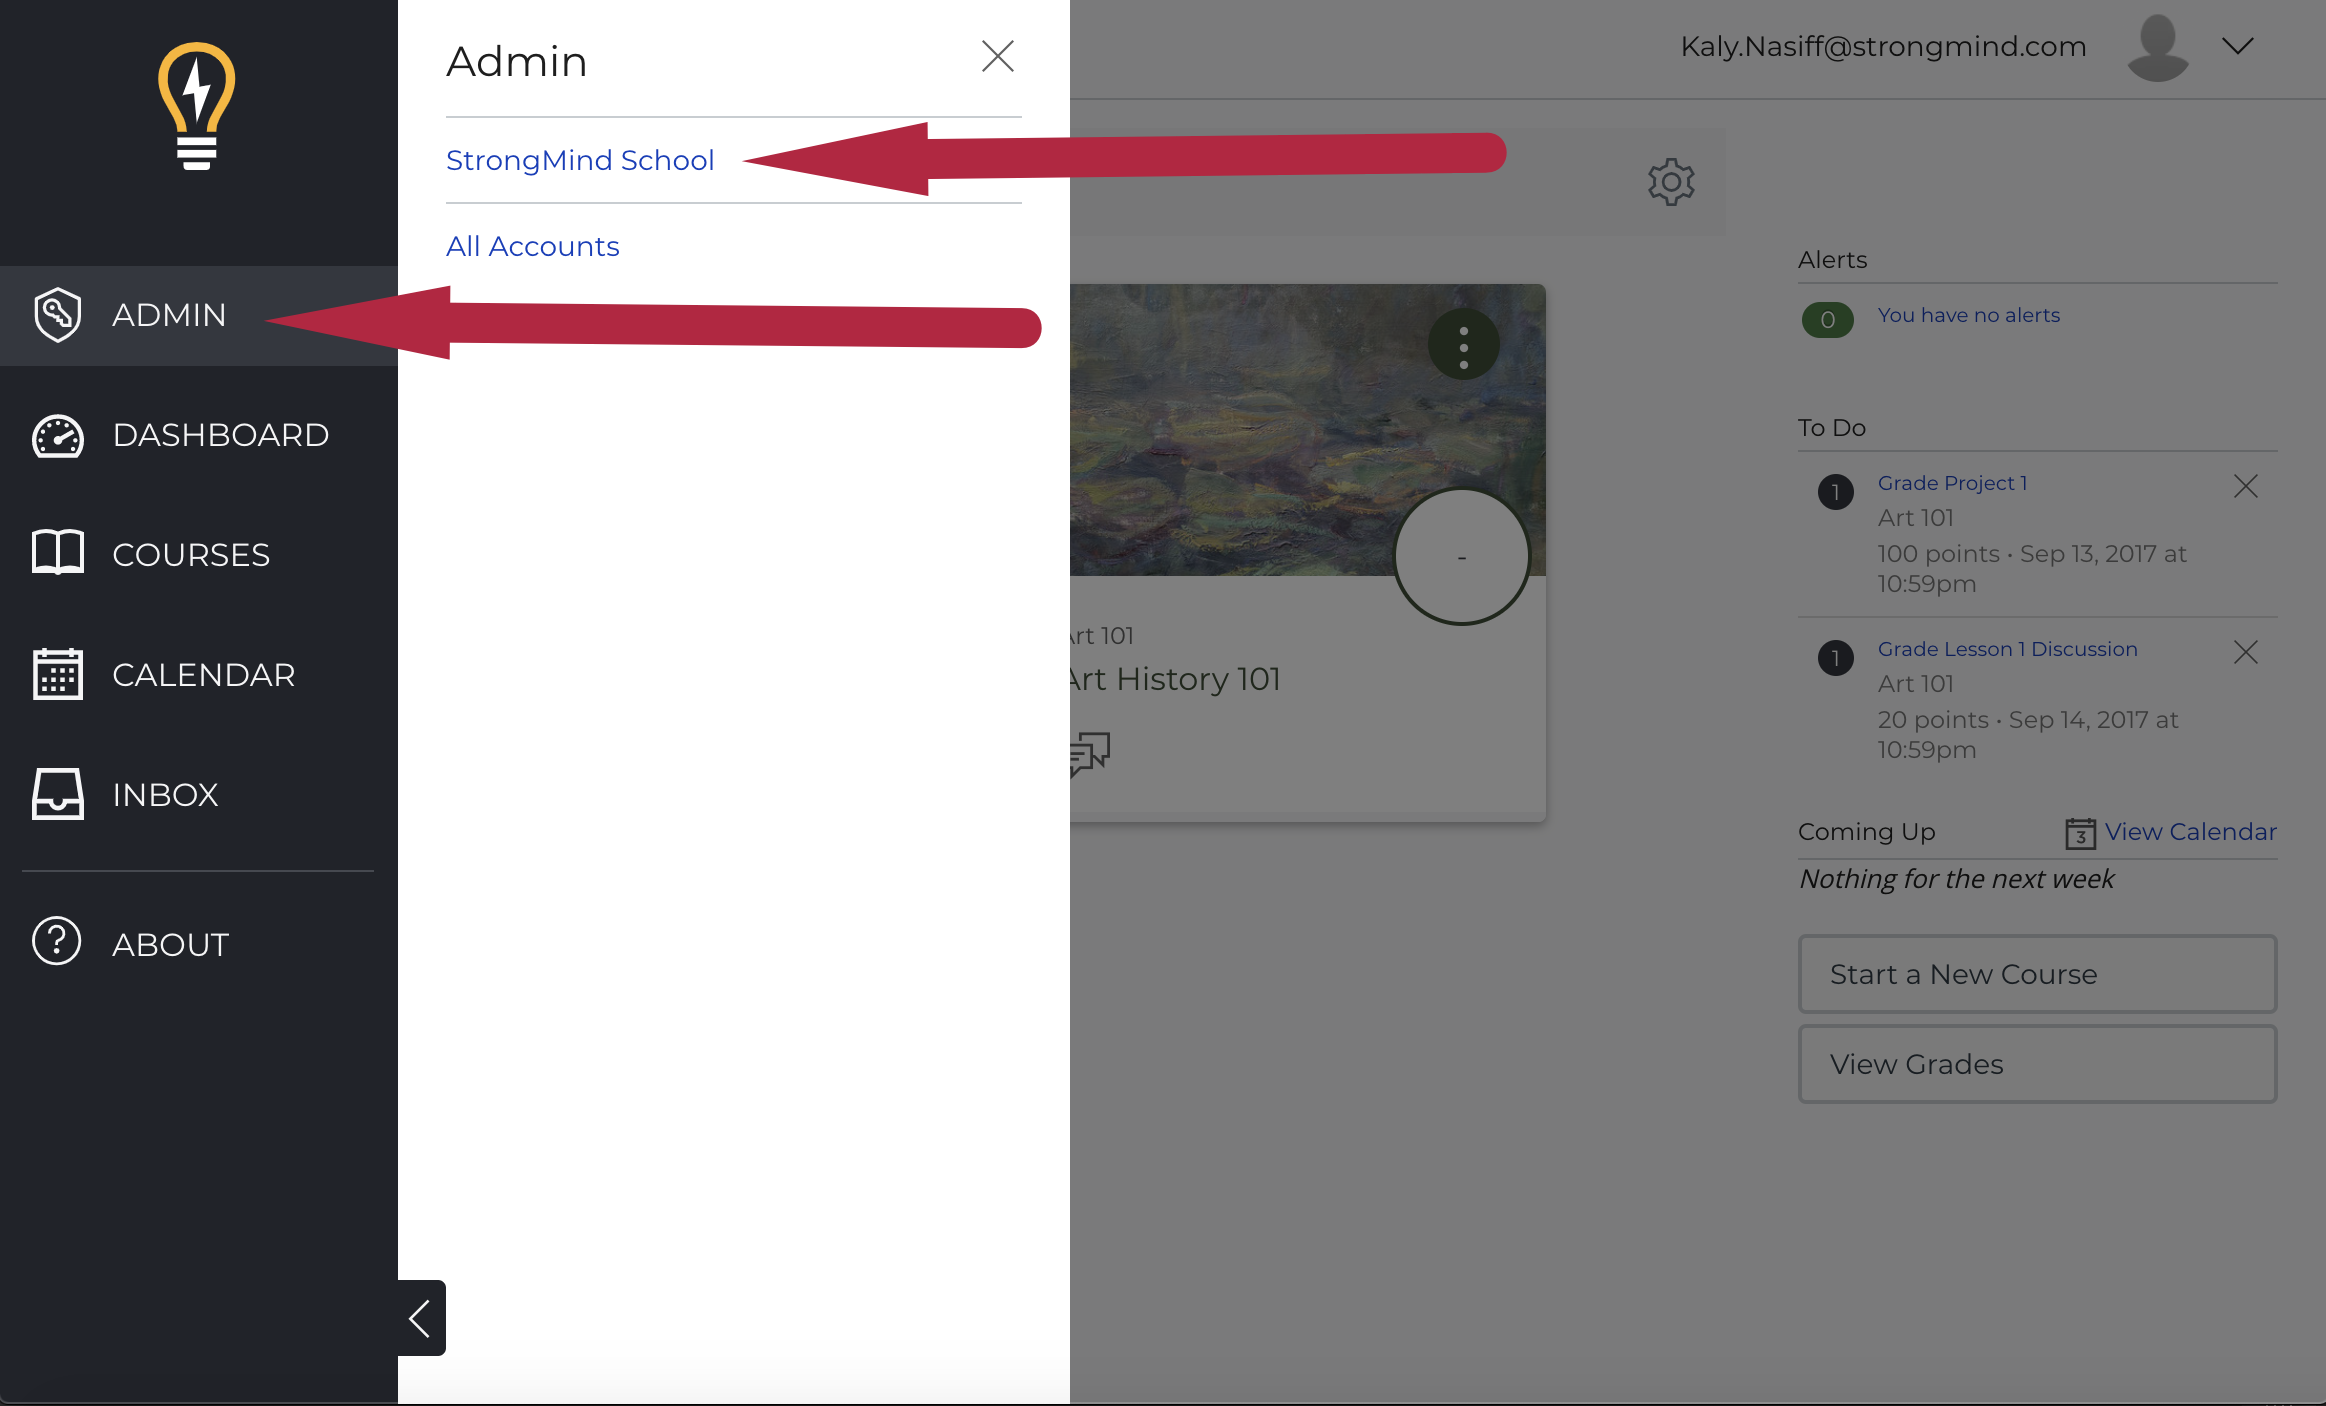
Task: Select StrongMind School menu item
Action: [x=582, y=161]
